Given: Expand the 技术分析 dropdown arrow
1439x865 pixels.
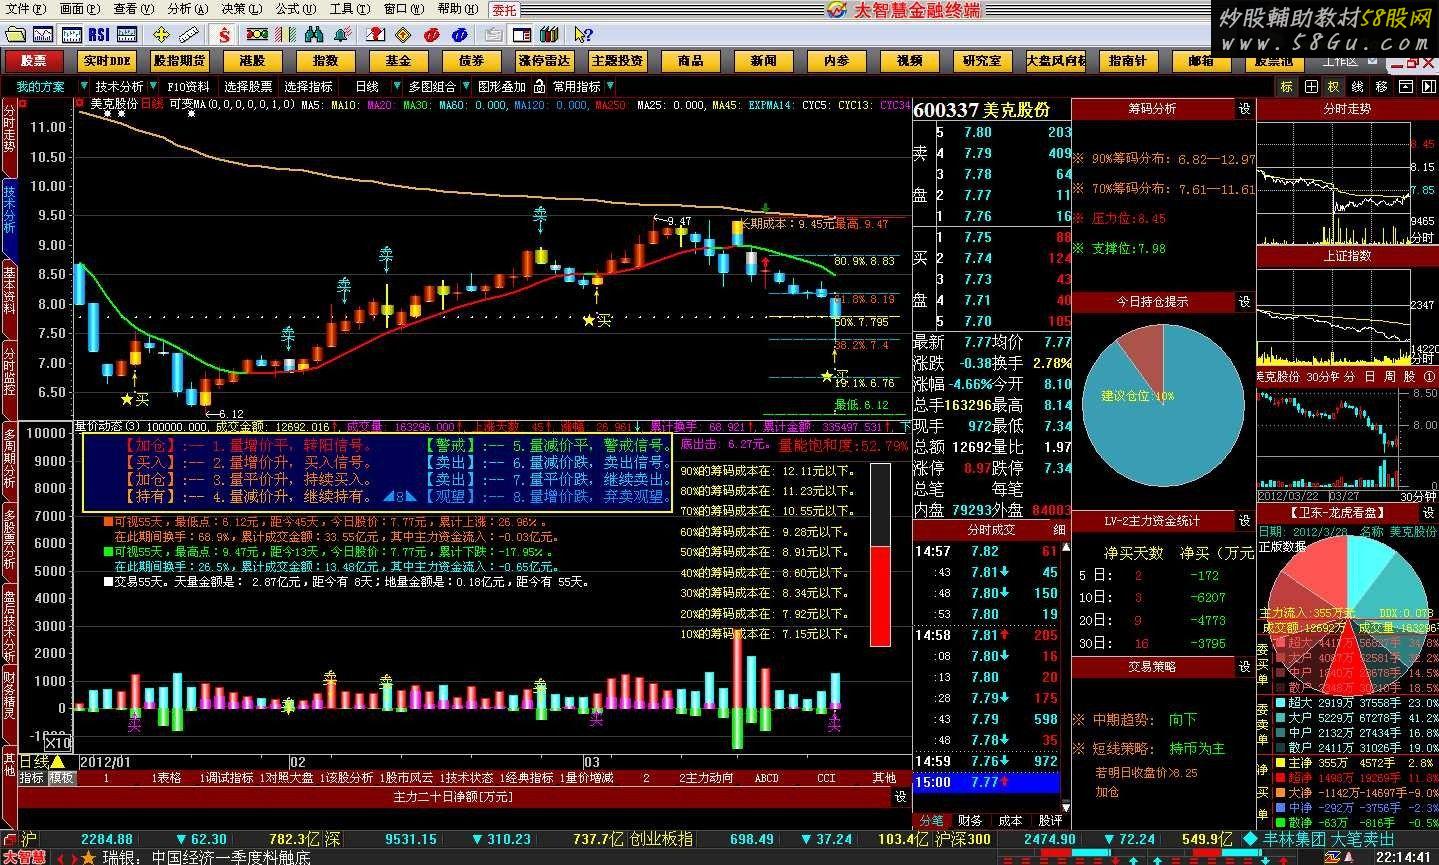Looking at the screenshot, I should (x=153, y=87).
